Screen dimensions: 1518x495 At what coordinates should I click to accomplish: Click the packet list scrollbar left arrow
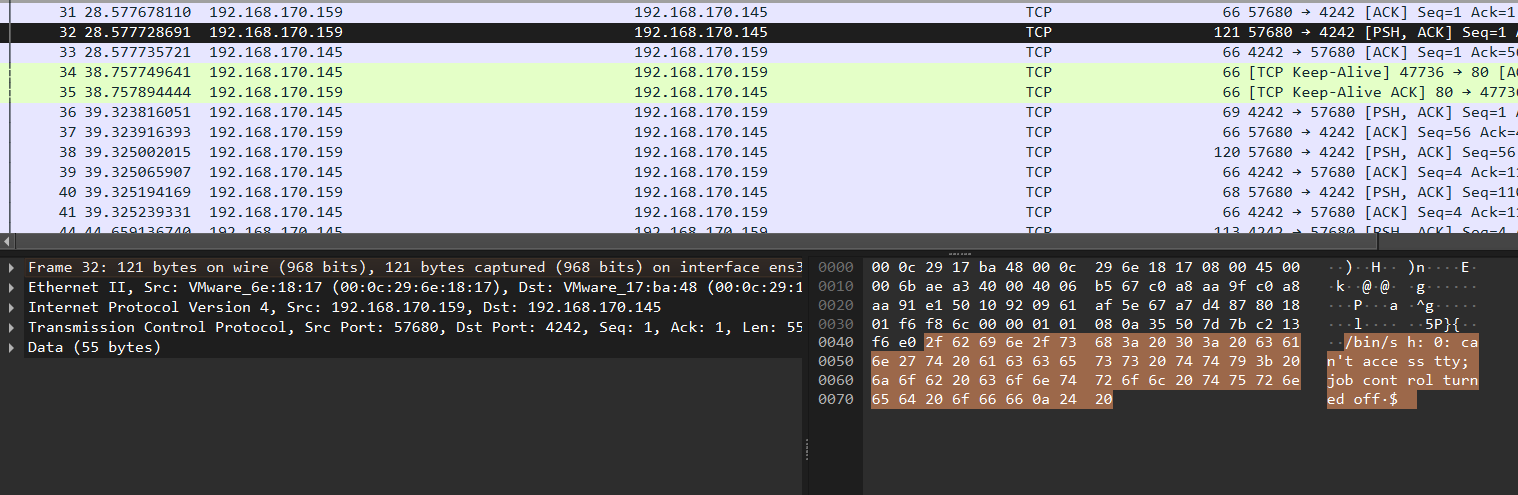(9, 241)
